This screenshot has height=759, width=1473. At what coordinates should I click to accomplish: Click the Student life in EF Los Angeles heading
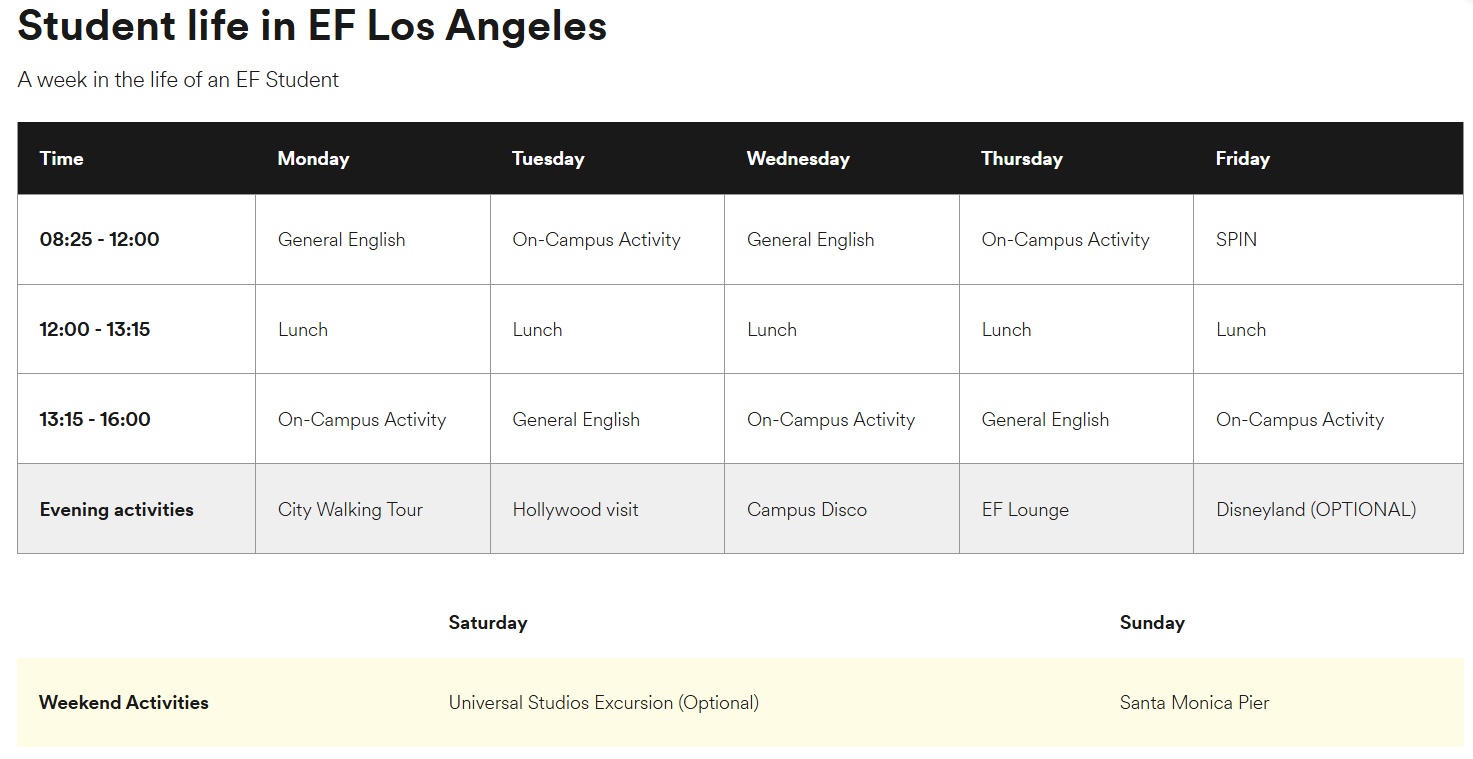312,26
